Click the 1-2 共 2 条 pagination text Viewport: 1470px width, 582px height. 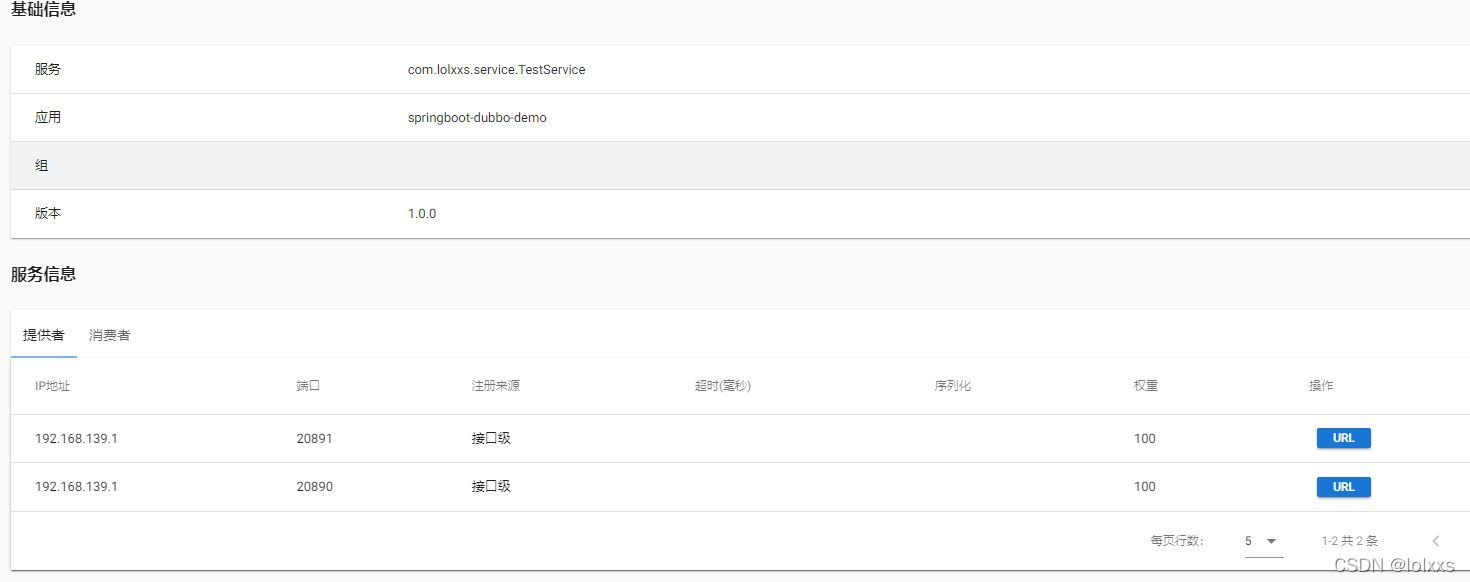pyautogui.click(x=1350, y=541)
